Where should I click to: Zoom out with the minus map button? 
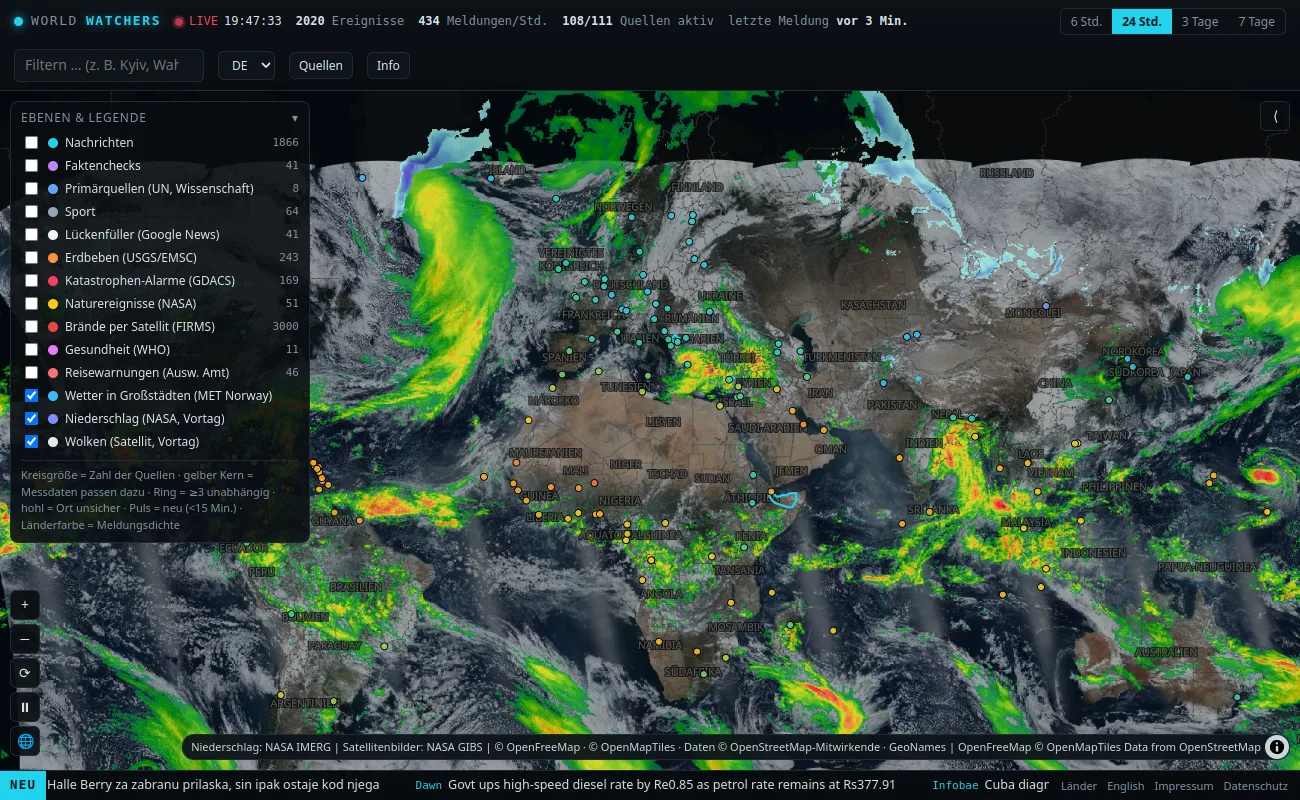[25, 639]
